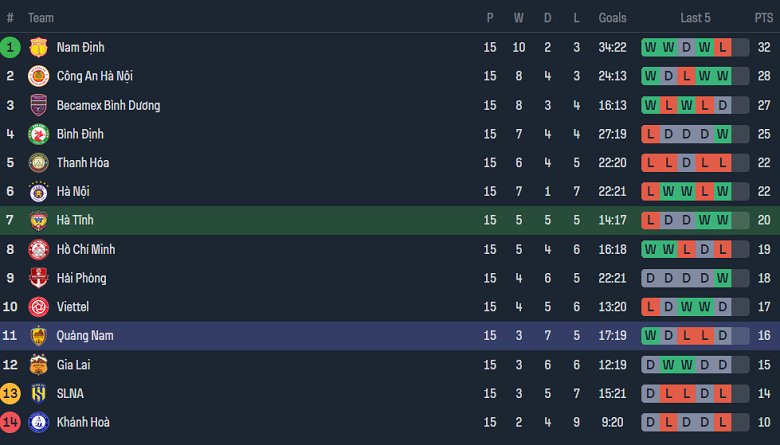Open the Thanh Hóa team page
The width and height of the screenshot is (780, 445).
pos(83,163)
